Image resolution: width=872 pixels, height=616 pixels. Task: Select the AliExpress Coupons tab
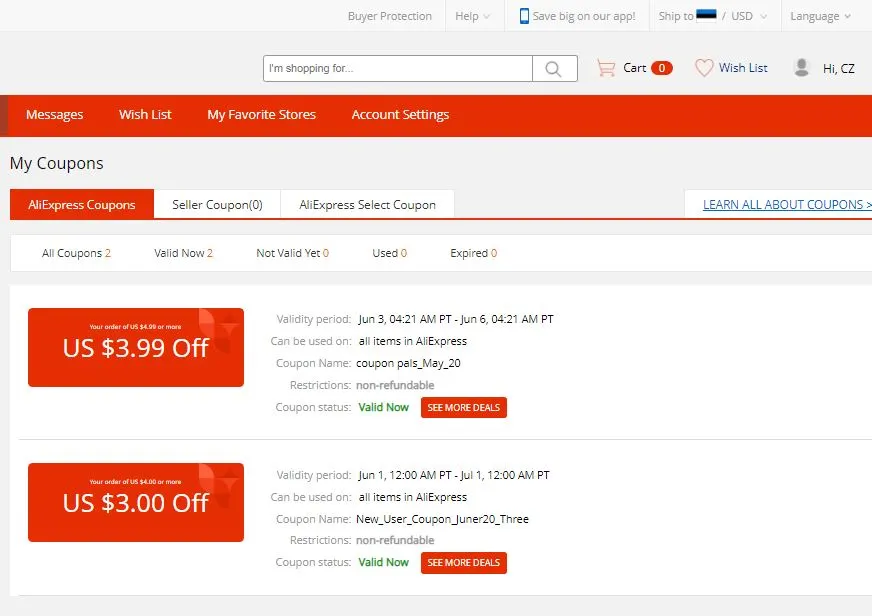pos(82,205)
